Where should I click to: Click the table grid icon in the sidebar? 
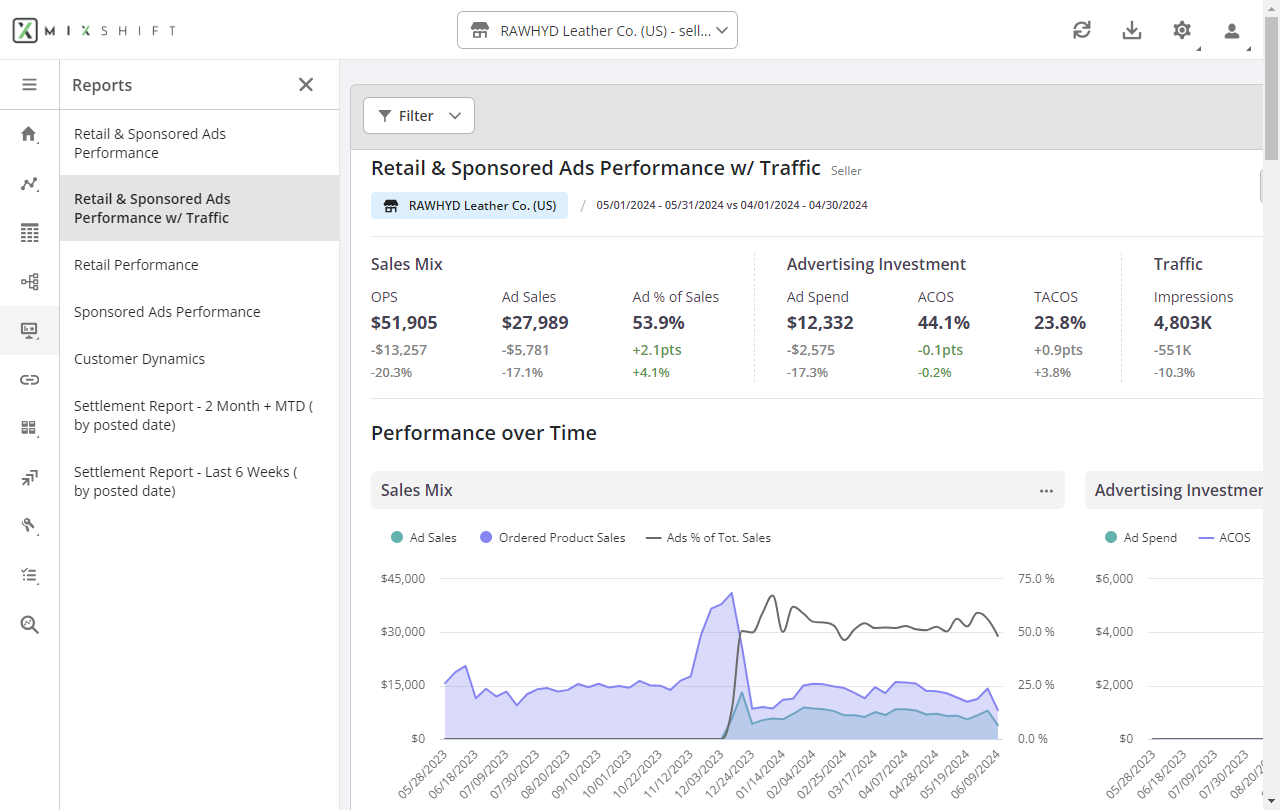point(29,233)
